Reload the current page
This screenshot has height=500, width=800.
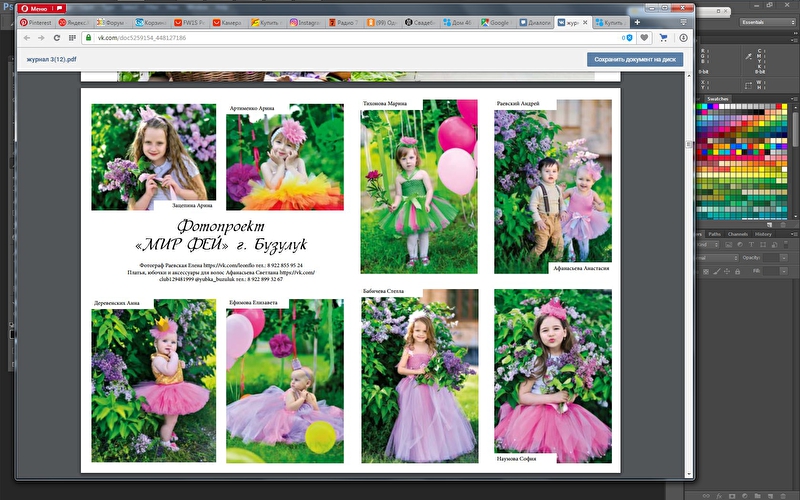[57, 37]
